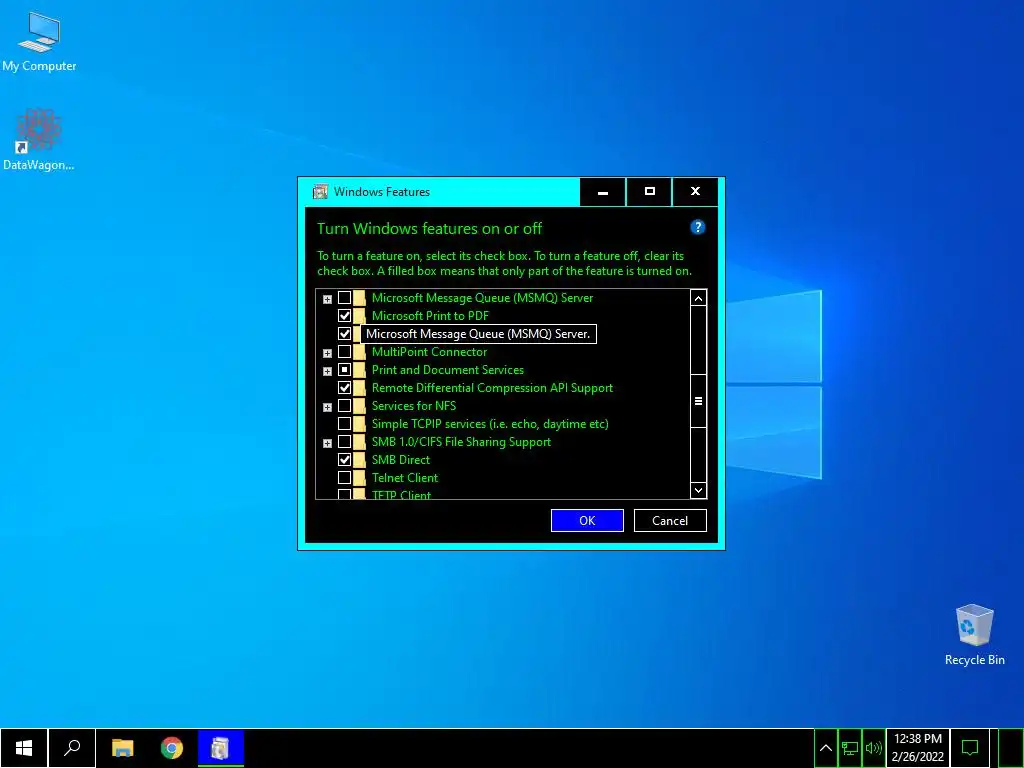Confirm changes with the OK button

point(587,520)
